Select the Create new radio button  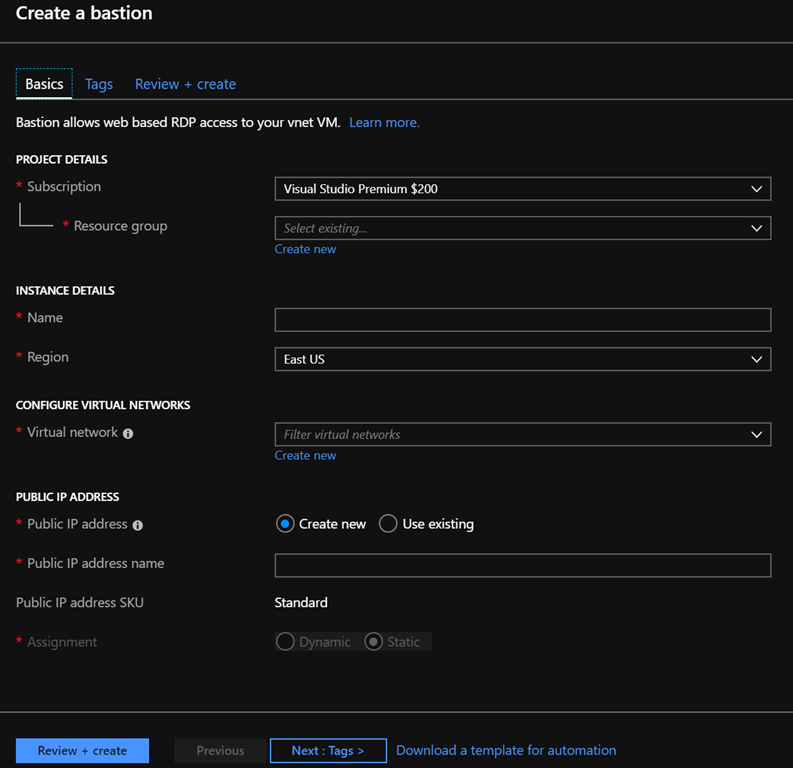pyautogui.click(x=286, y=524)
